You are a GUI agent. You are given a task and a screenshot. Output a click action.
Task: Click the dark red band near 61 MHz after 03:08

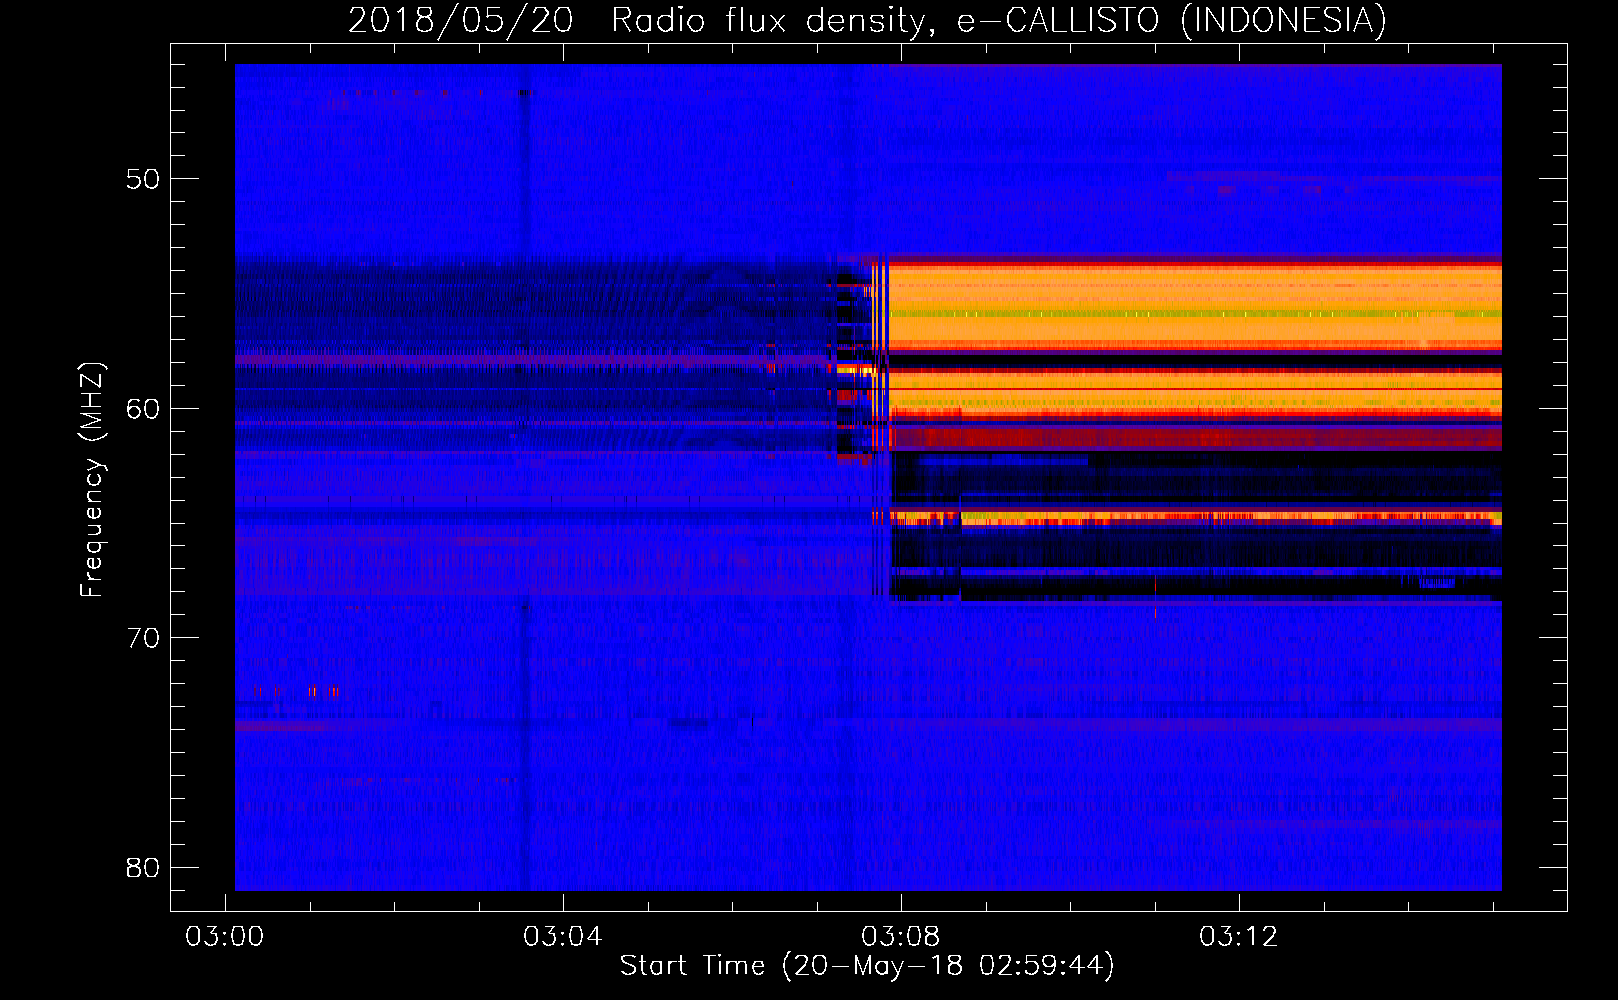coord(1195,437)
